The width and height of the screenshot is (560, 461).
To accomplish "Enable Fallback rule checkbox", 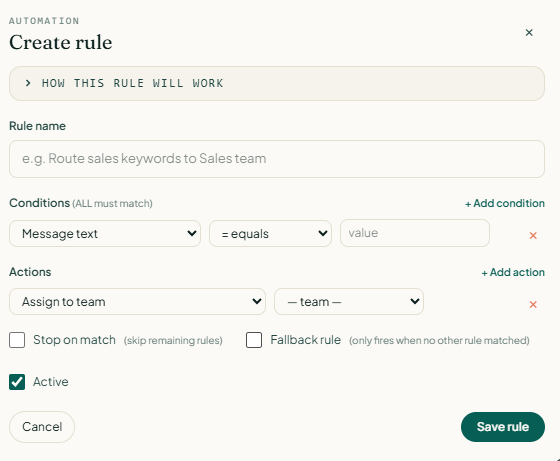I will tap(254, 340).
